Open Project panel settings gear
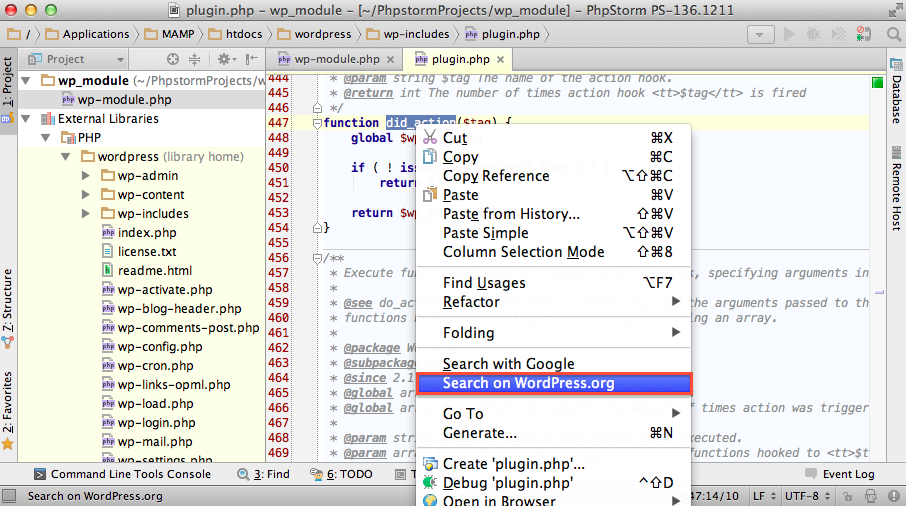Viewport: 906px width, 506px height. (226, 59)
